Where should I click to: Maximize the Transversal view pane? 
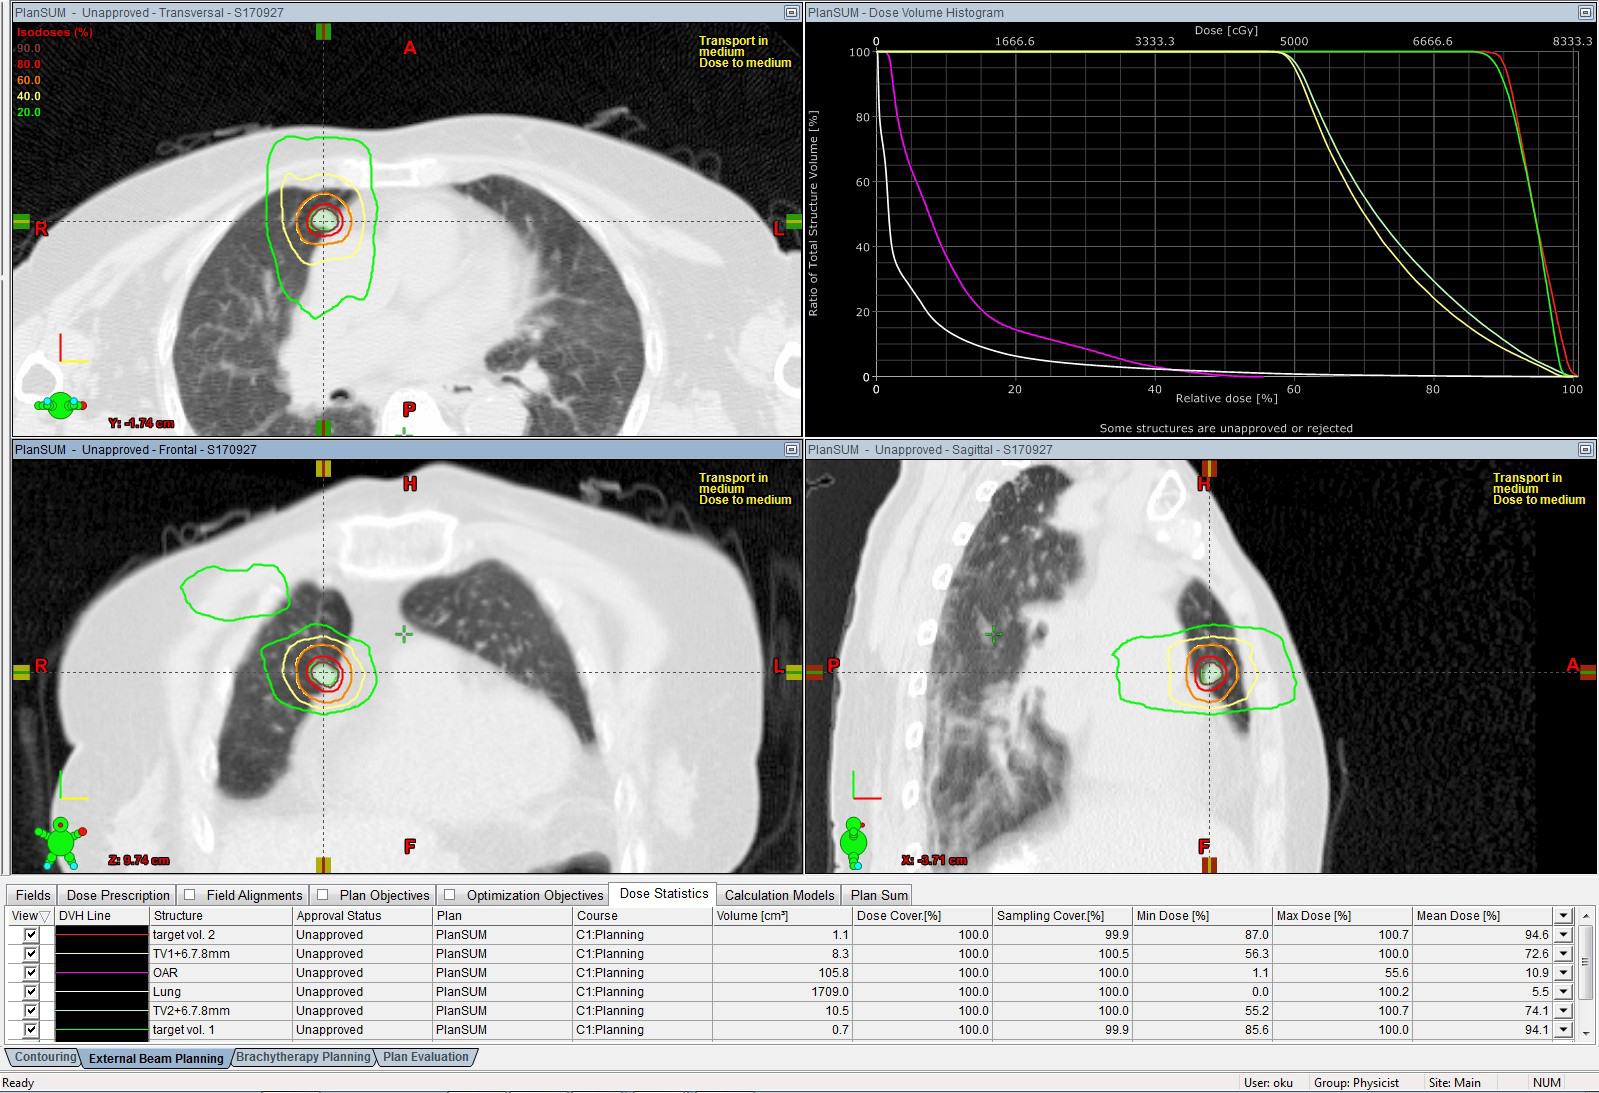[791, 13]
